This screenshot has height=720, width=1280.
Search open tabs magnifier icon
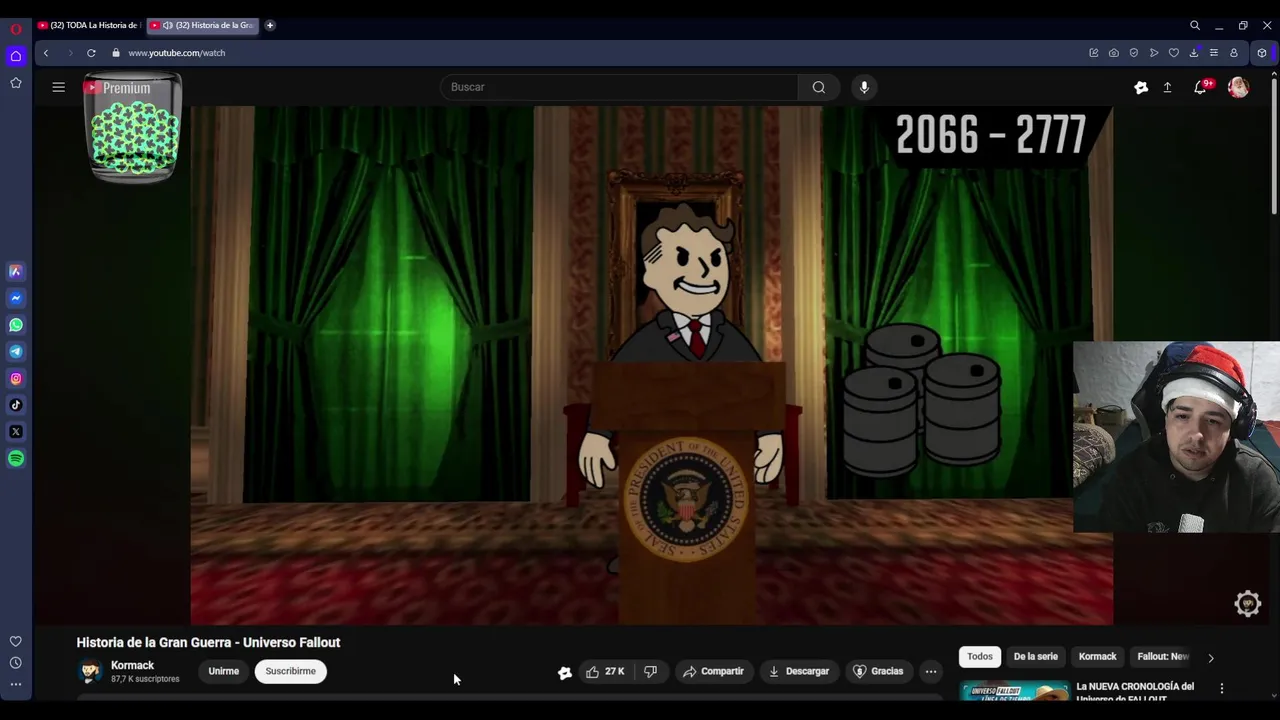click(x=1195, y=26)
